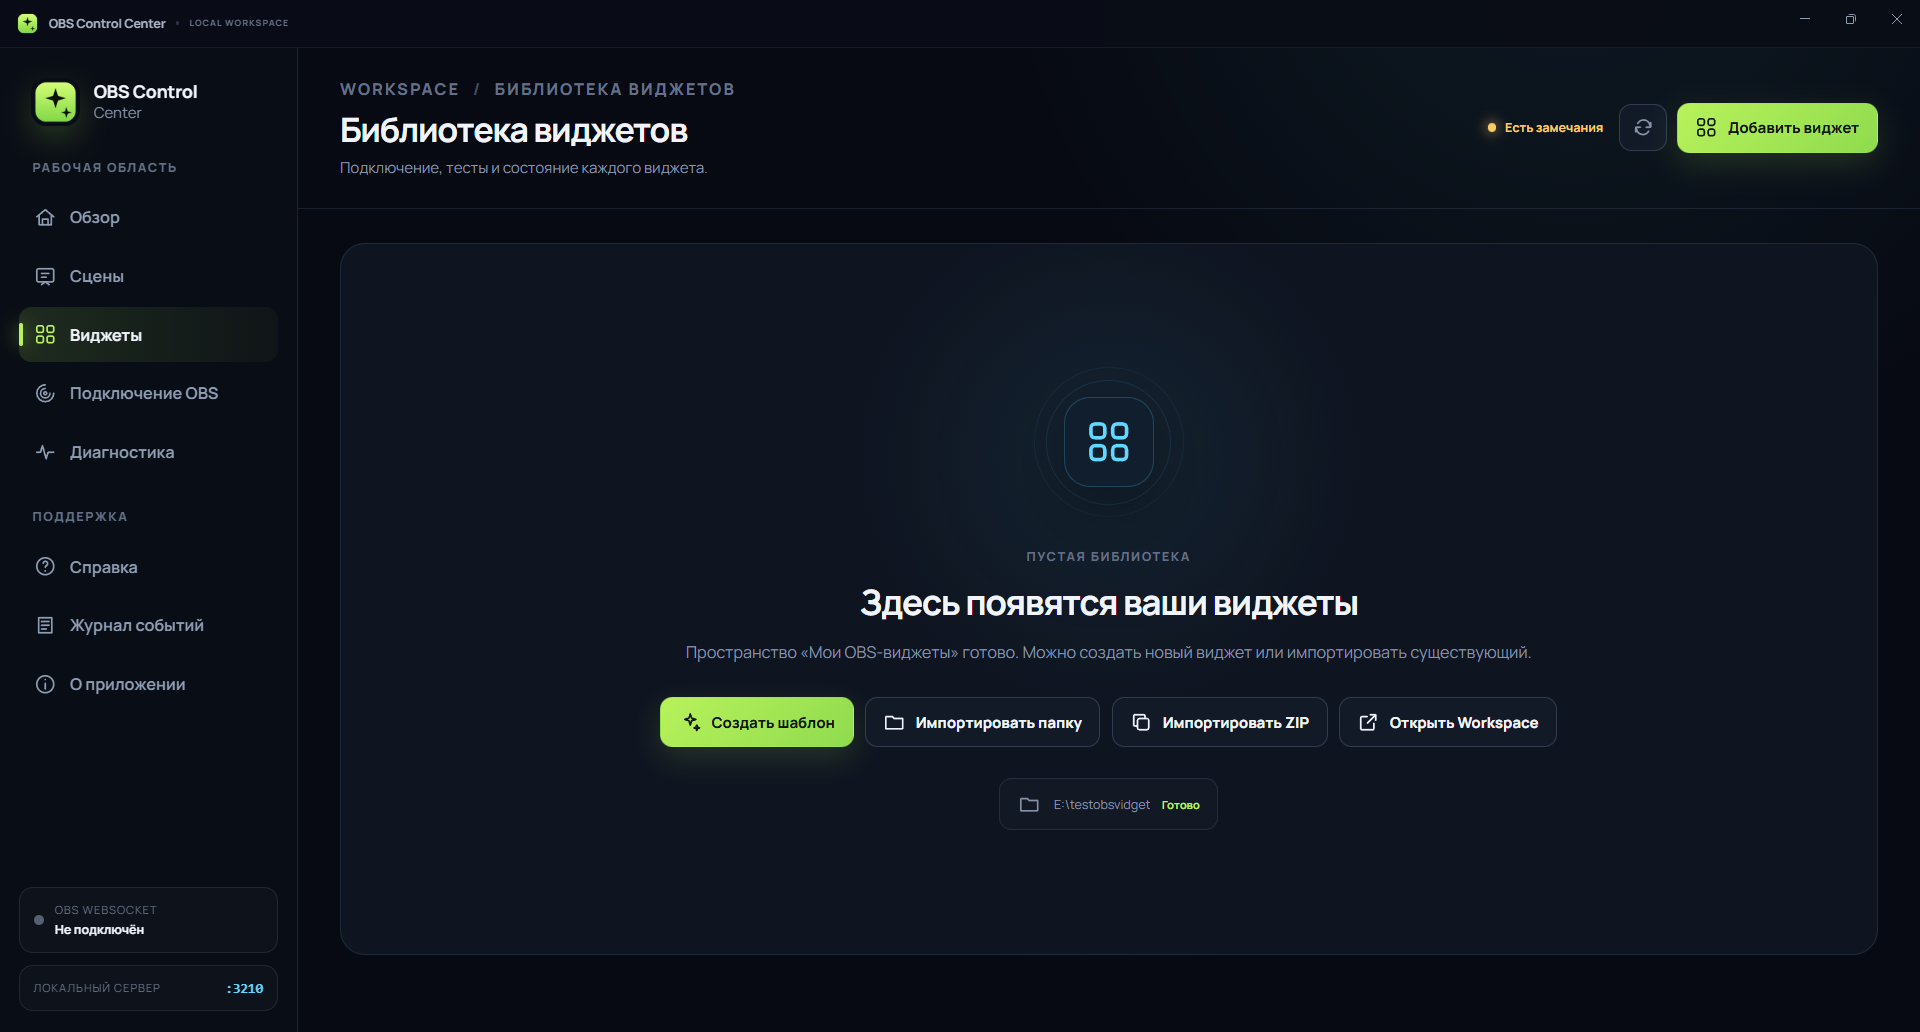Viewport: 1920px width, 1032px height.
Task: Click the Есть замечания status label
Action: tap(1553, 127)
